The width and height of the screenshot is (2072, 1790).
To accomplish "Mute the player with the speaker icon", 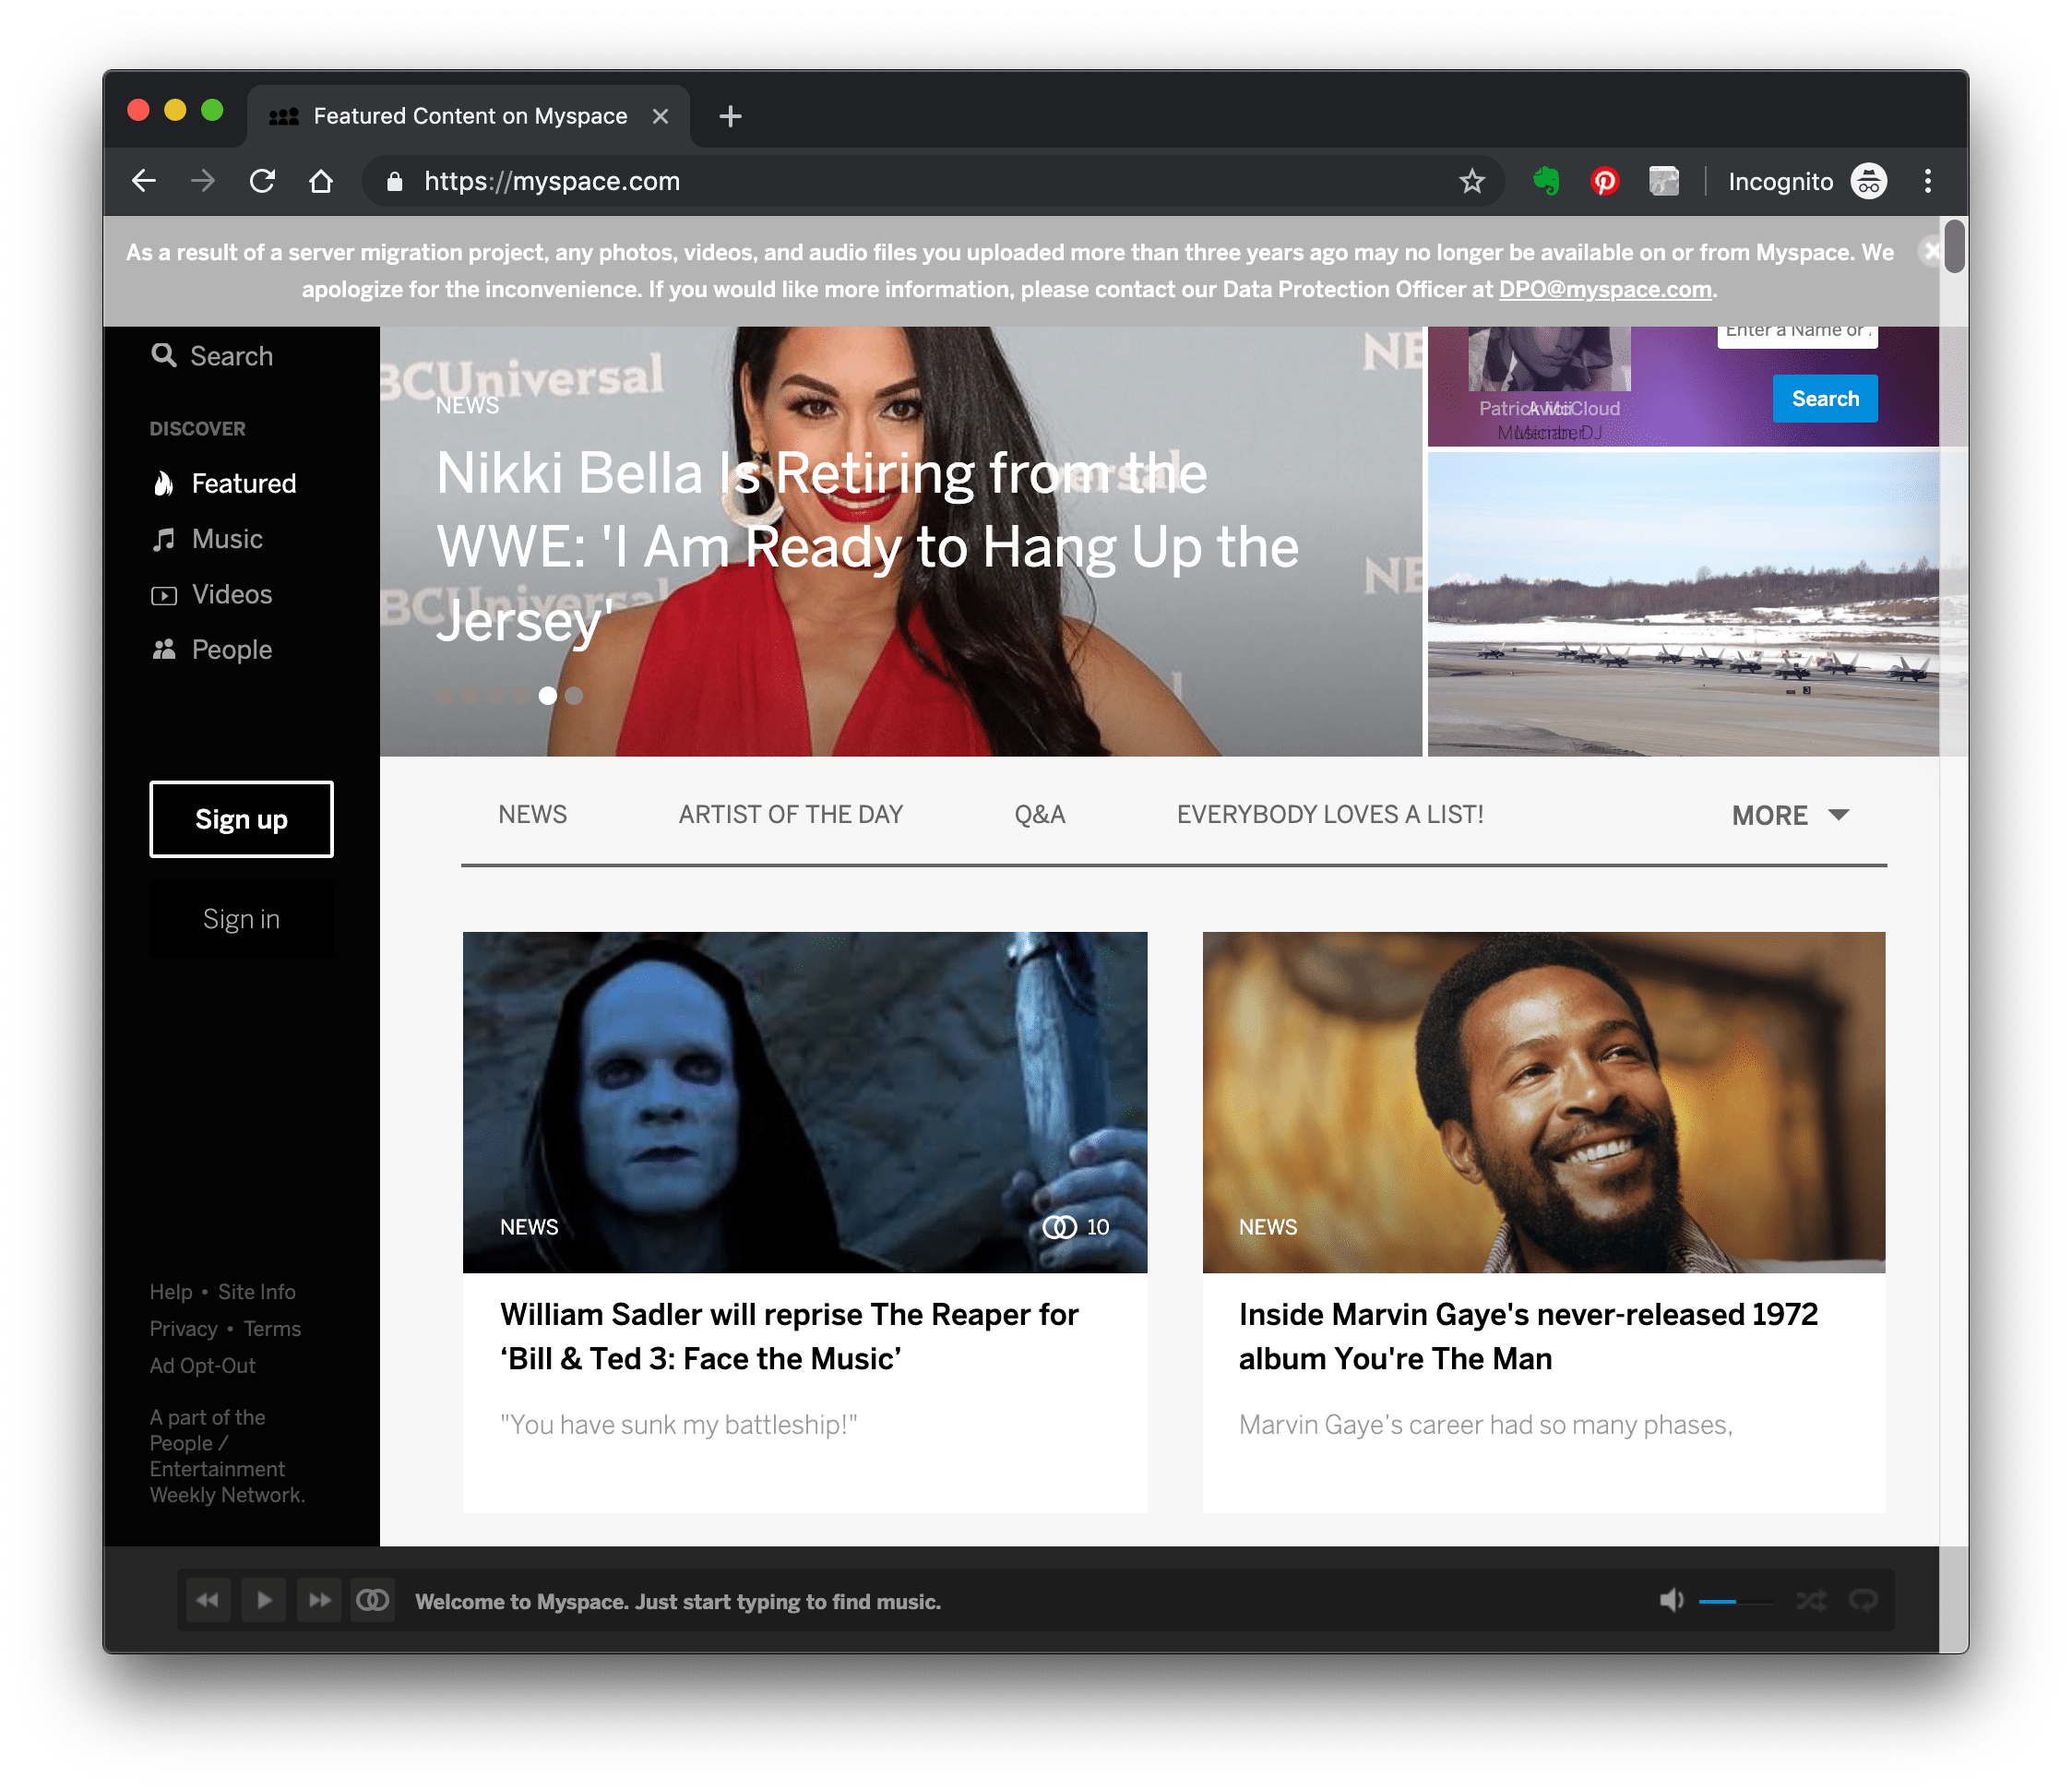I will coord(1671,1601).
